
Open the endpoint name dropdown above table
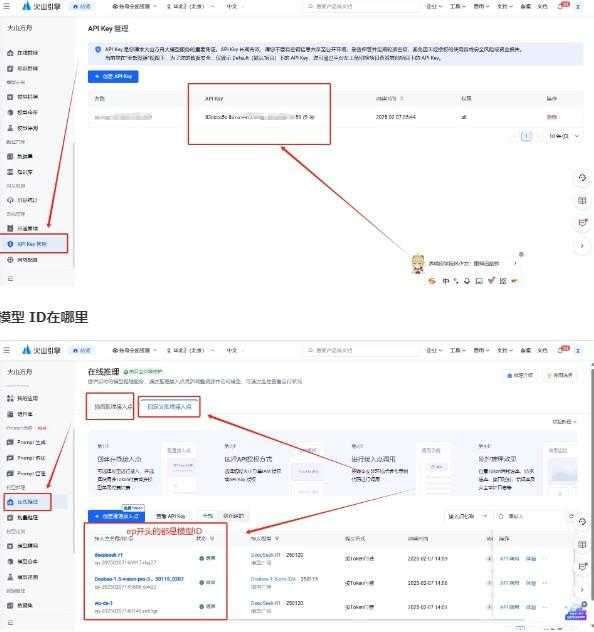tap(468, 516)
